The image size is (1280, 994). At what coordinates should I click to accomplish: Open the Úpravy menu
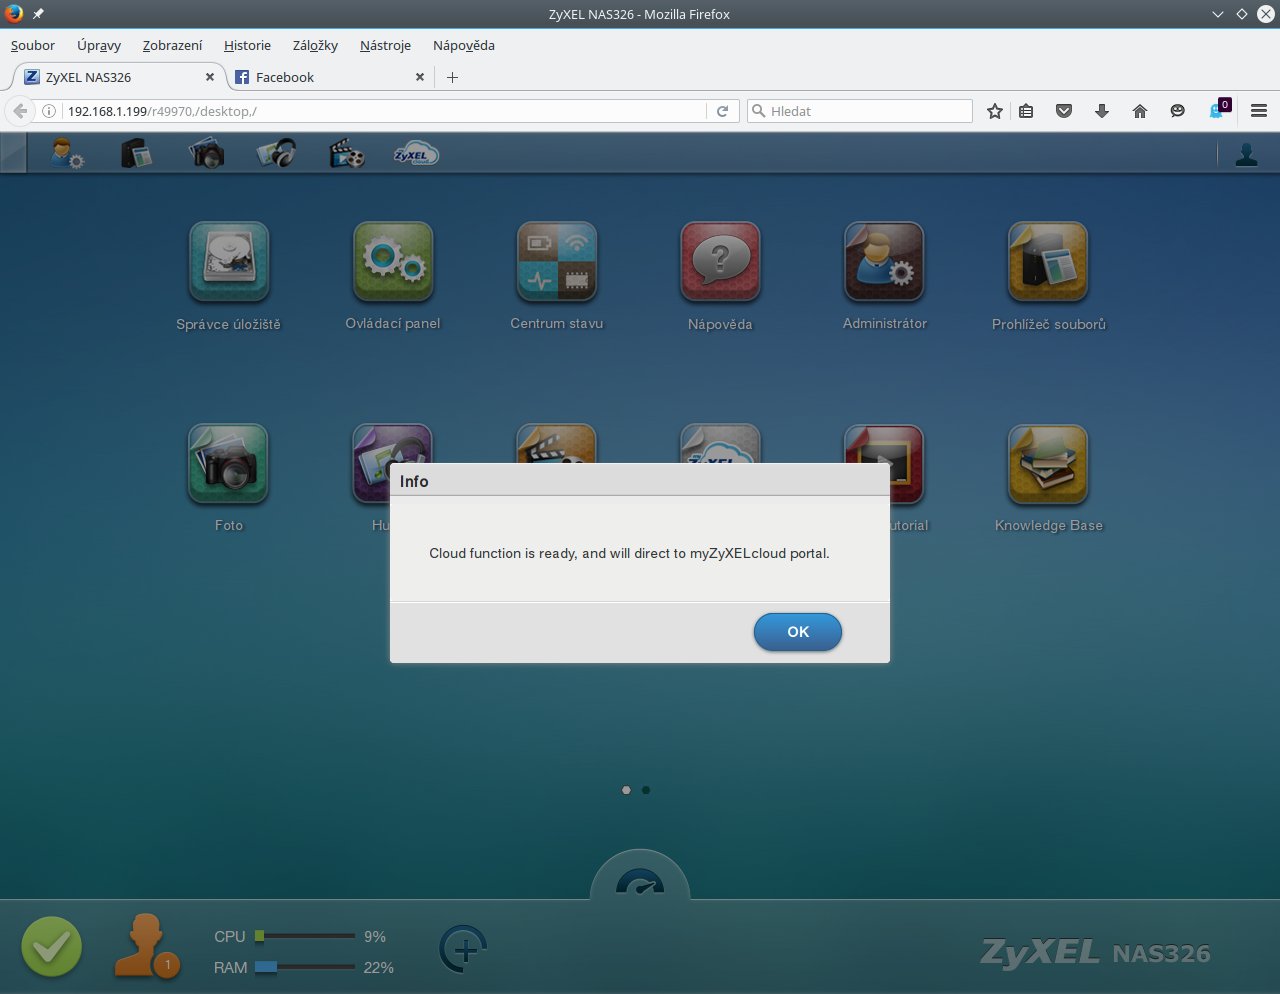[99, 45]
